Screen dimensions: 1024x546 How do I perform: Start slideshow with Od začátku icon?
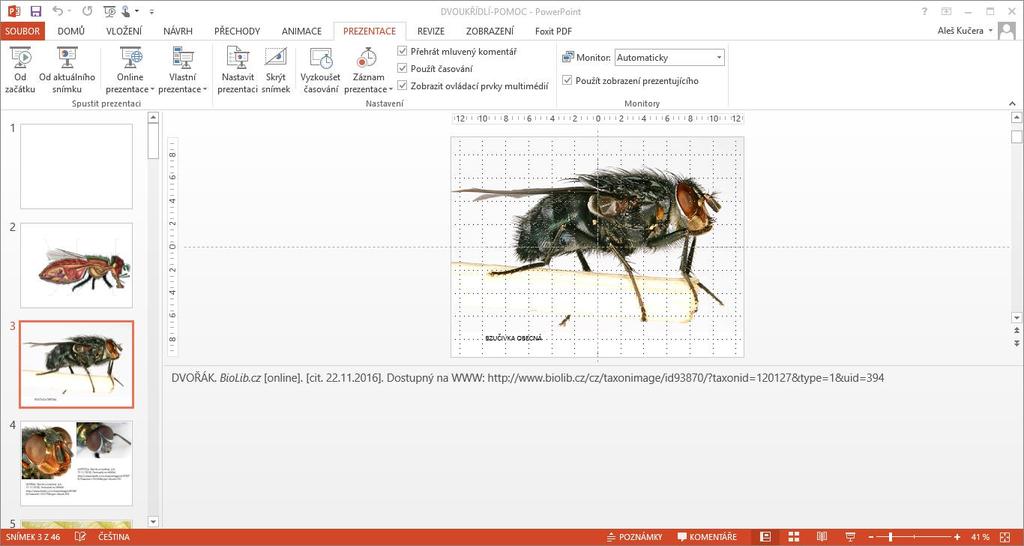(x=20, y=57)
